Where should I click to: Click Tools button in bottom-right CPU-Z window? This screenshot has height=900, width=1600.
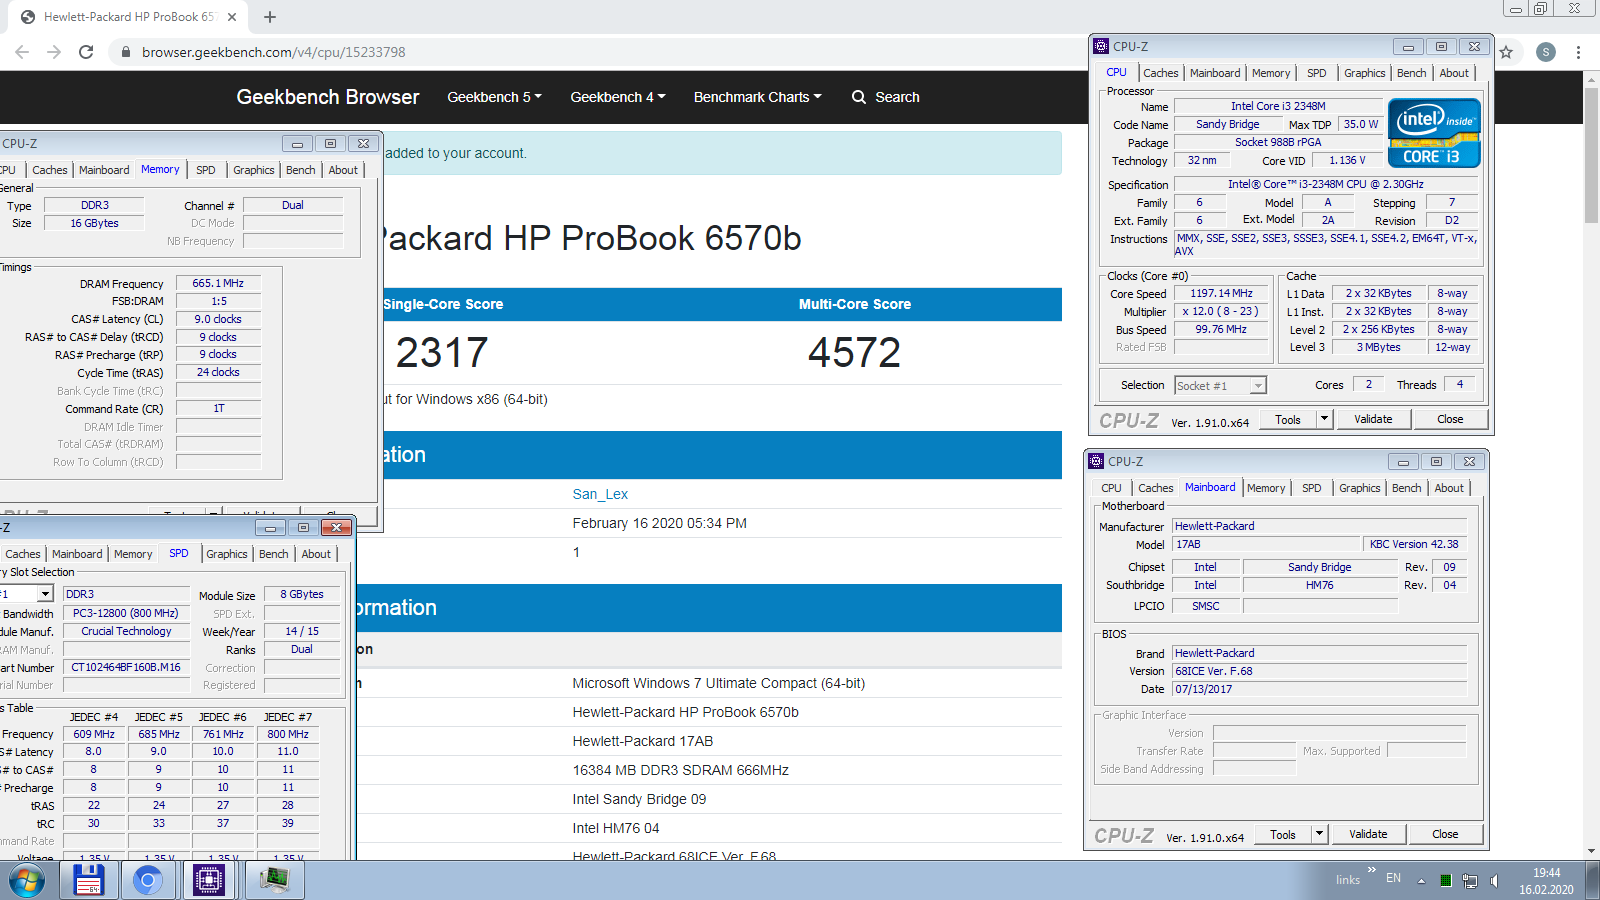point(1283,834)
